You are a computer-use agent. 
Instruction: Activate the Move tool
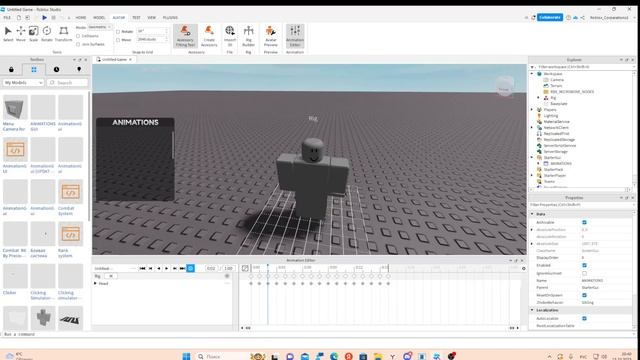click(x=20, y=33)
